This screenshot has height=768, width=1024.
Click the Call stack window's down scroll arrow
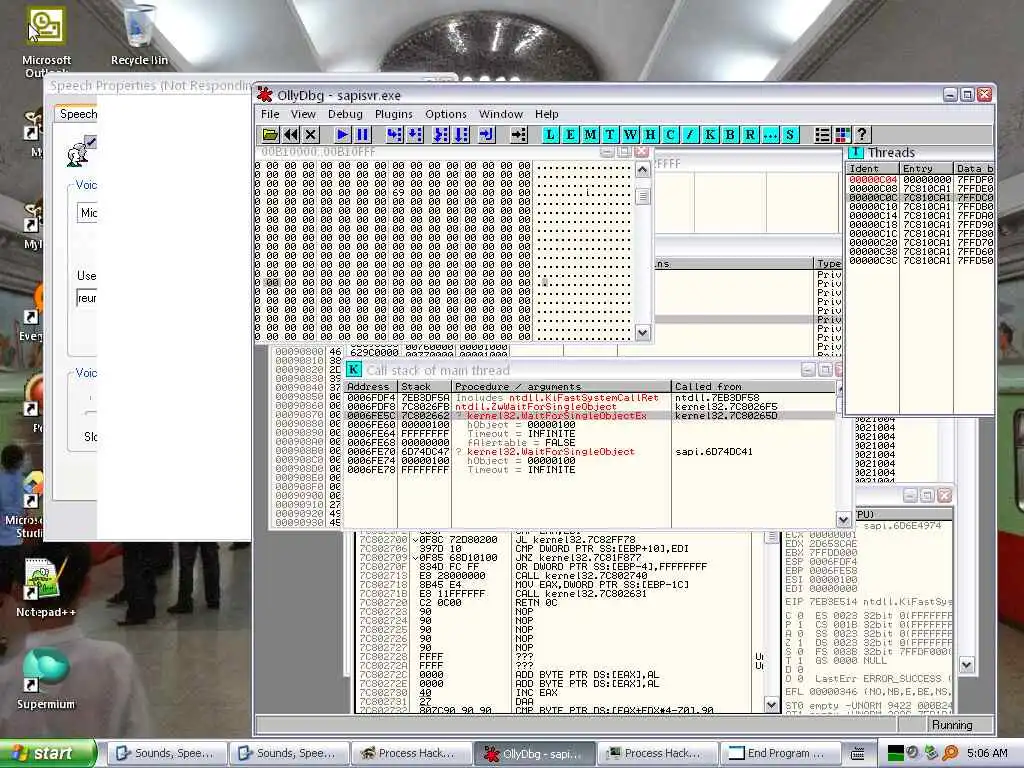843,520
